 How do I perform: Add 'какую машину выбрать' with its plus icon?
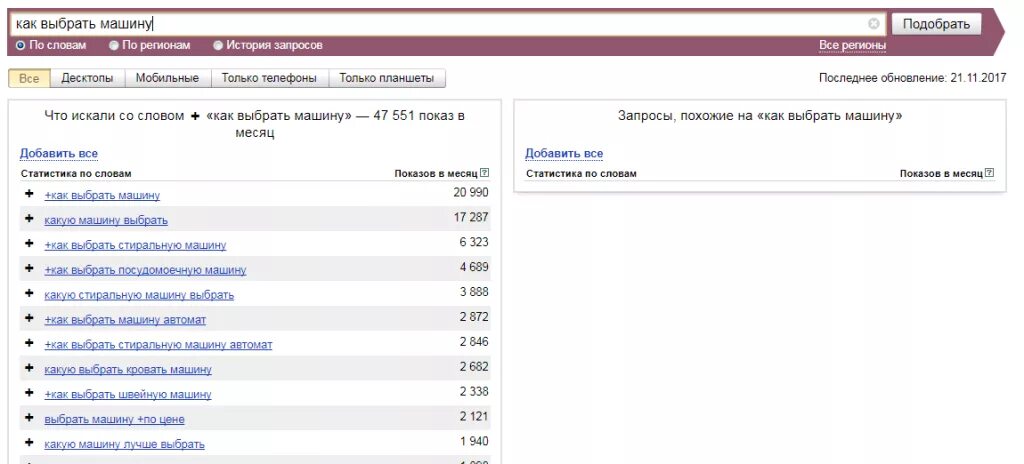pos(29,219)
